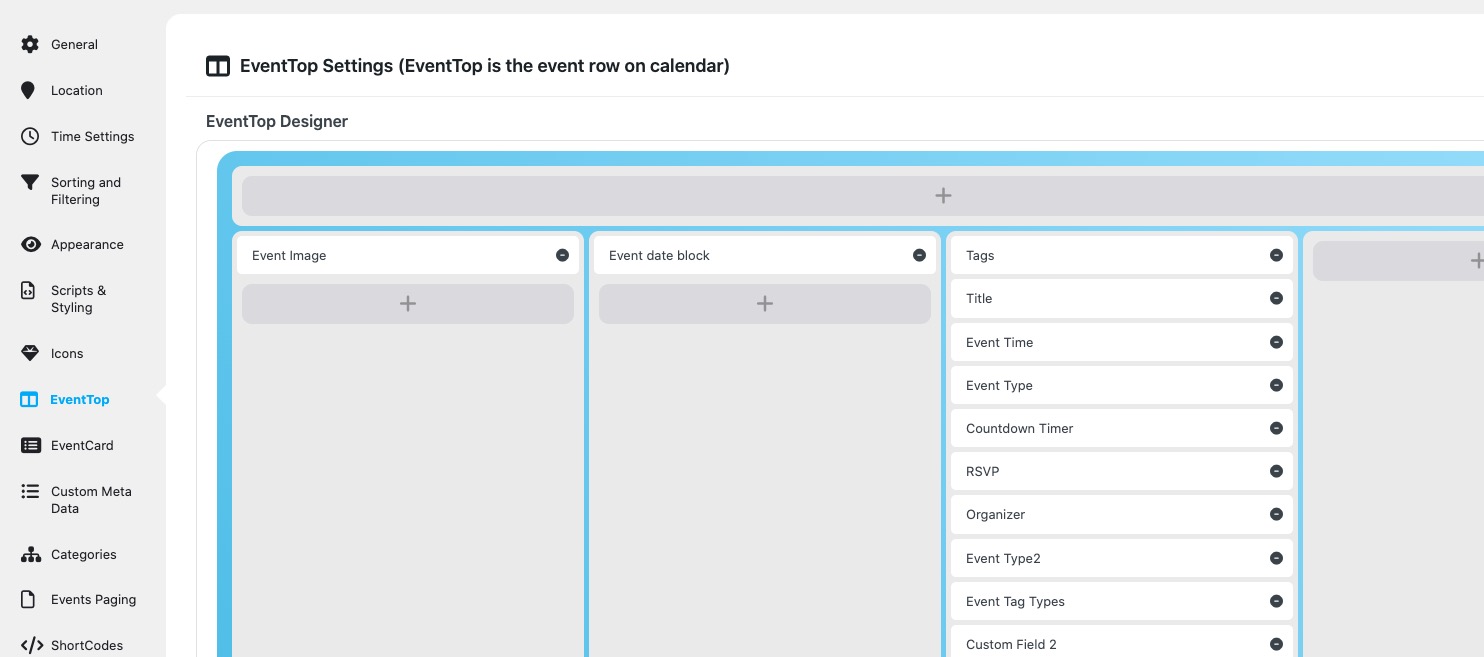
Task: Remove the RSVP field from EventTop
Action: point(1276,471)
